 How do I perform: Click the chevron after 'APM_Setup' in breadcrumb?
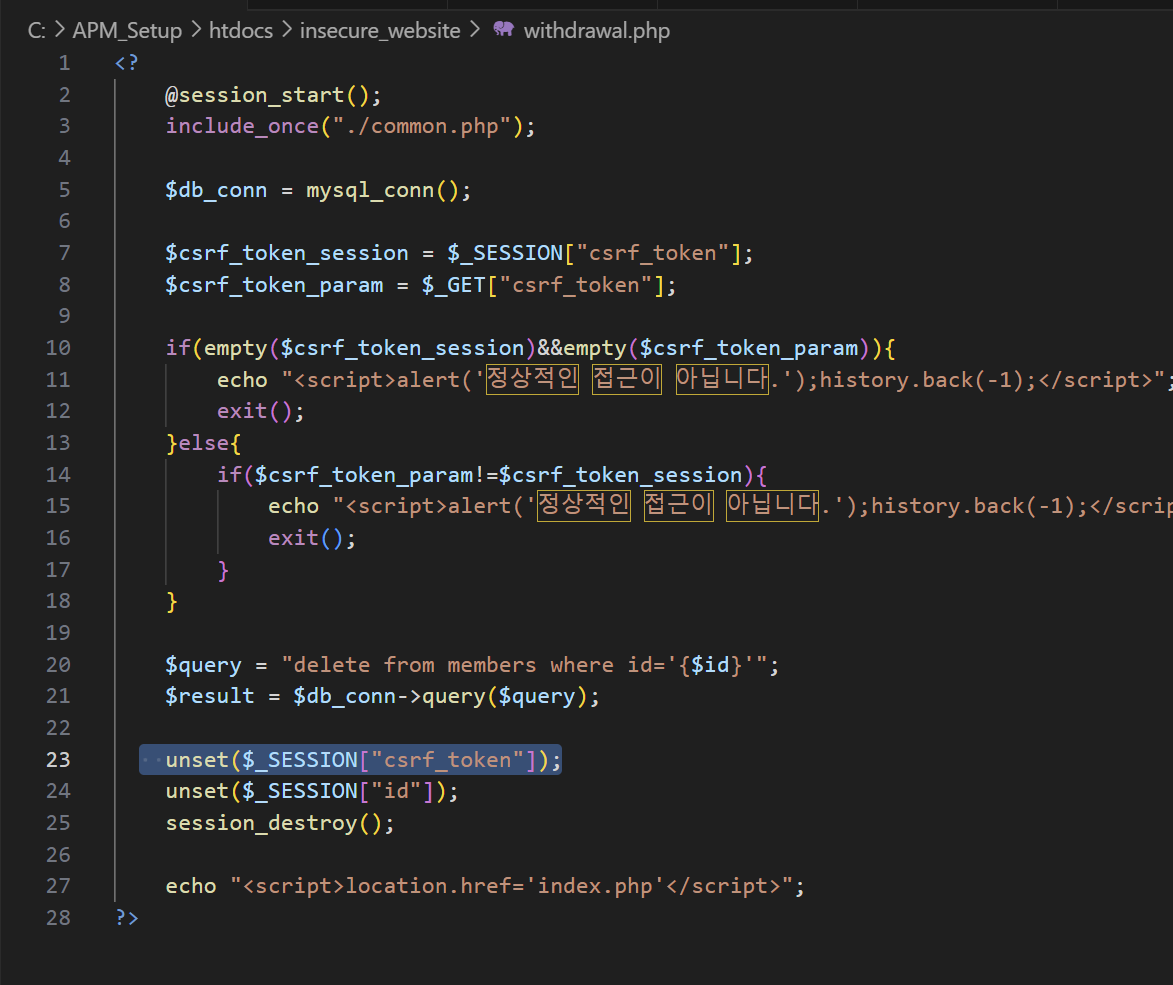click(196, 30)
